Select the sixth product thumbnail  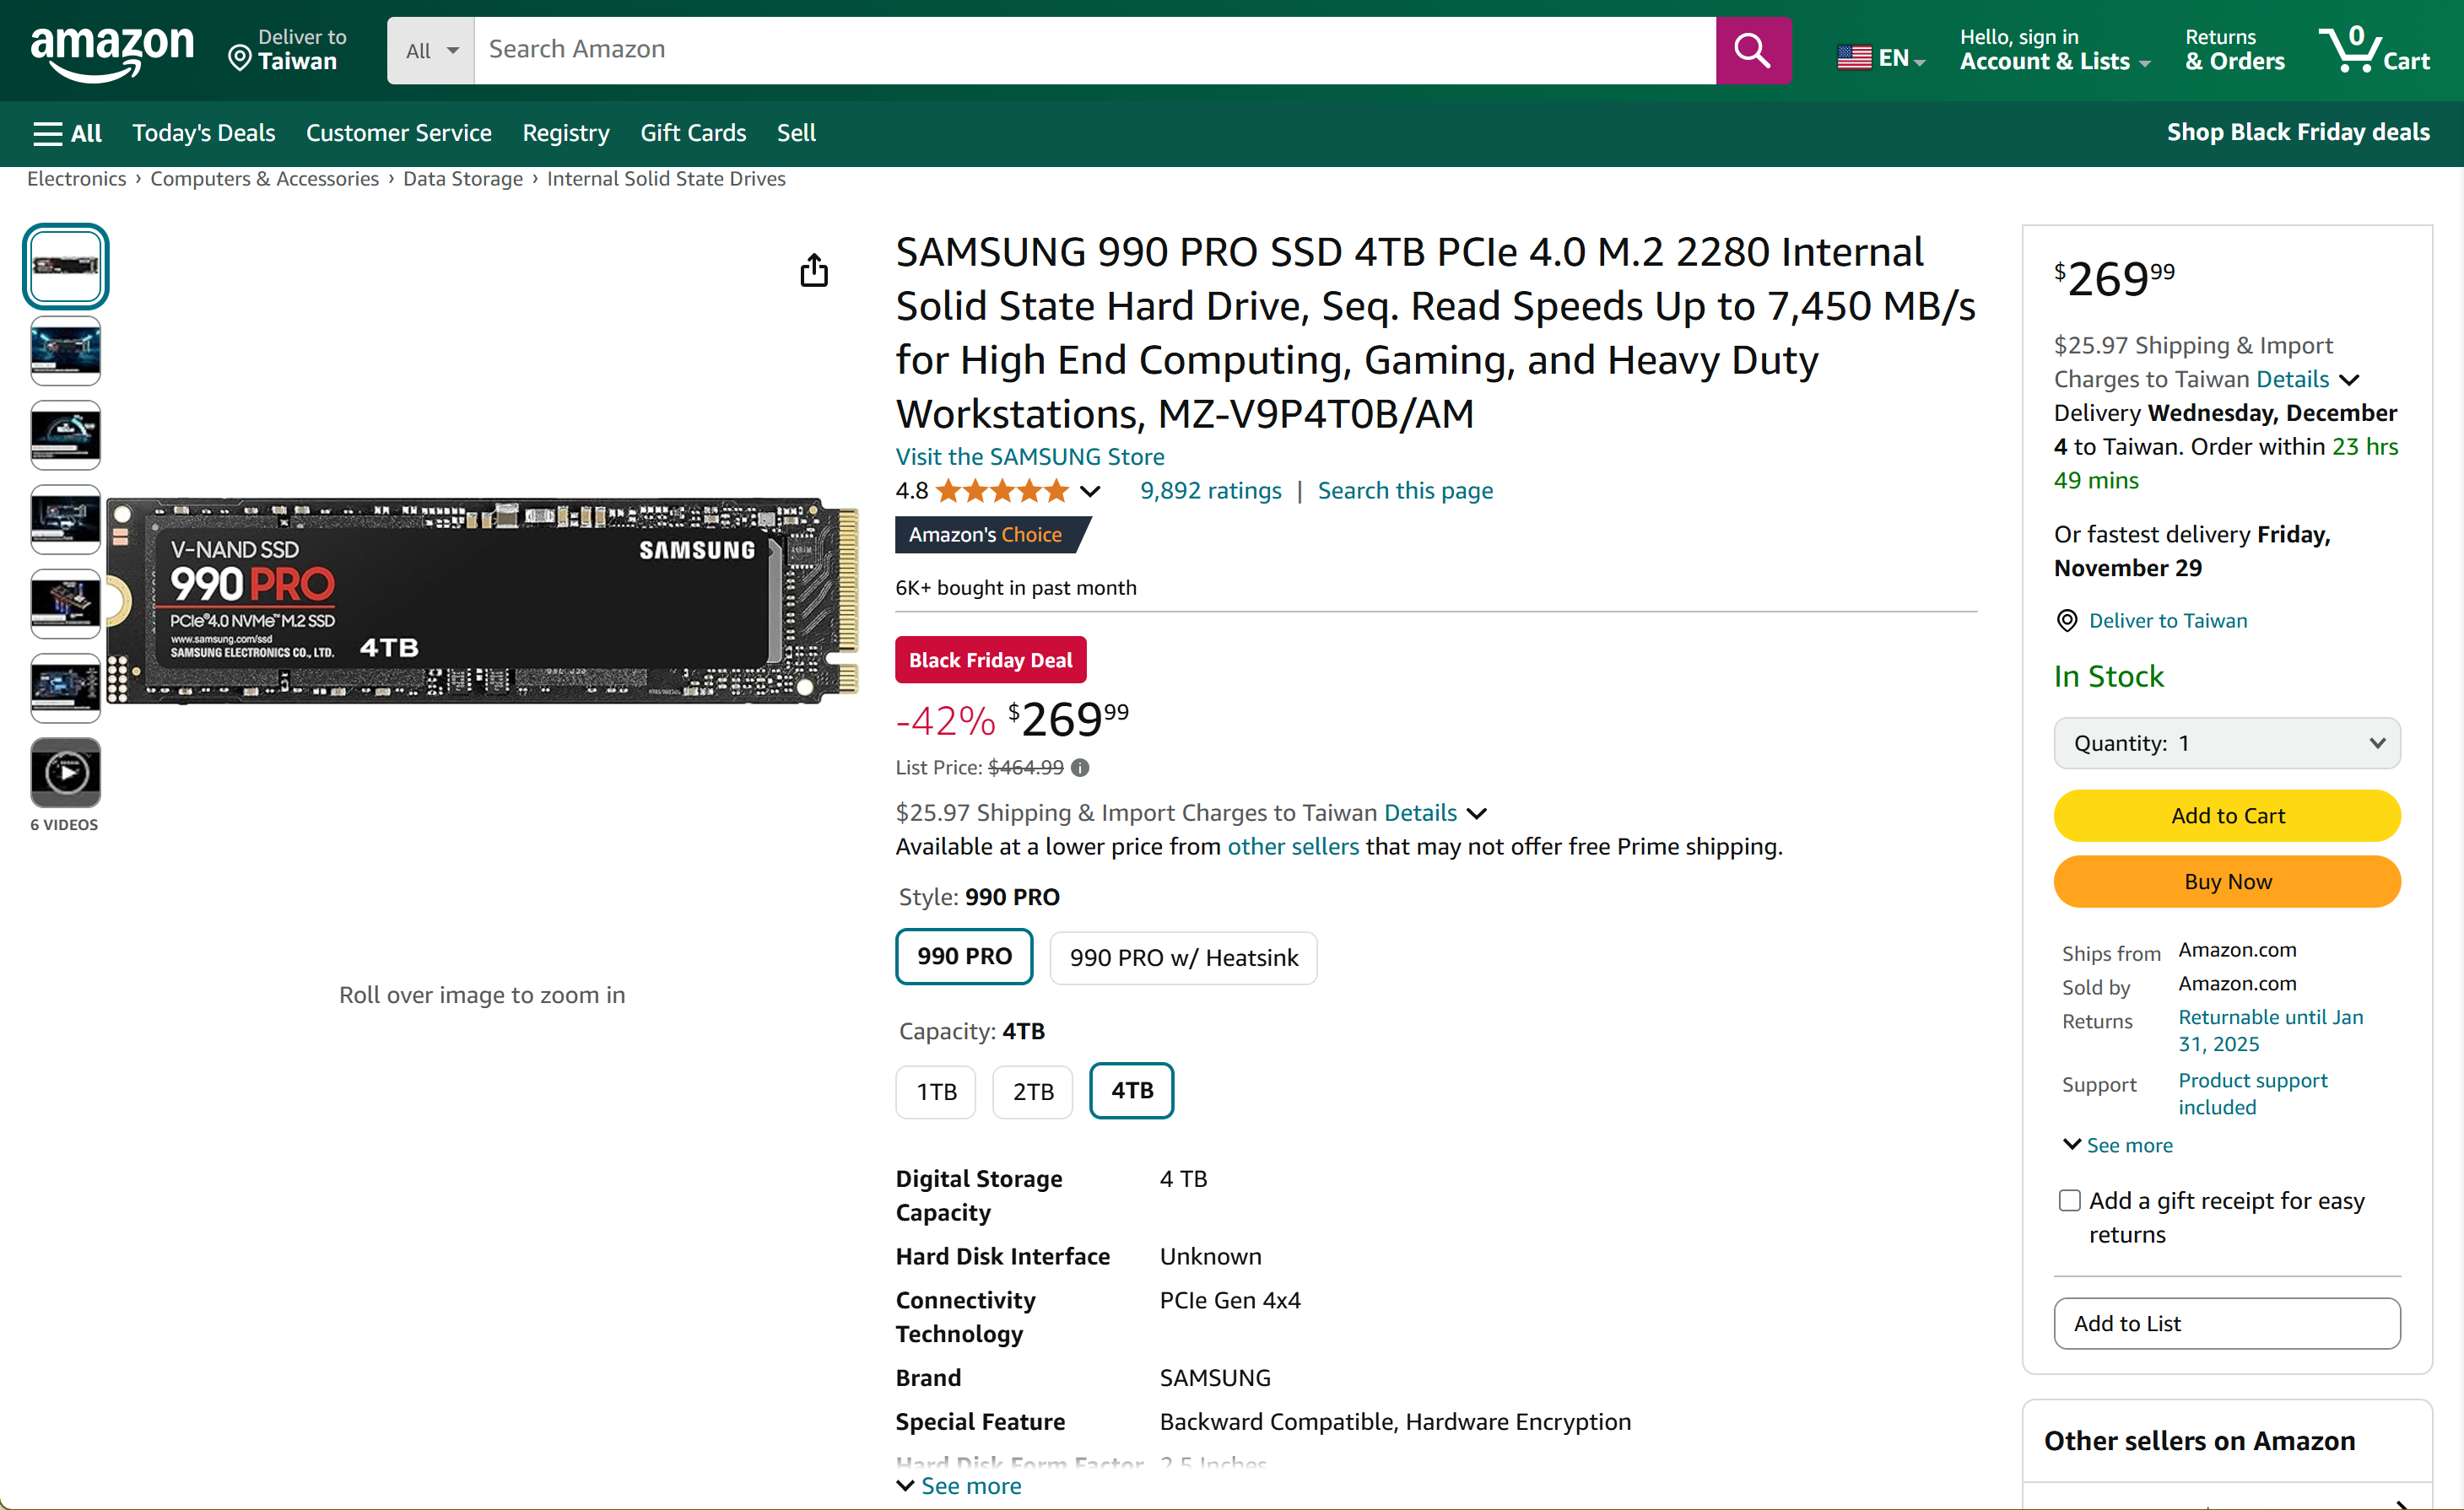click(x=66, y=688)
